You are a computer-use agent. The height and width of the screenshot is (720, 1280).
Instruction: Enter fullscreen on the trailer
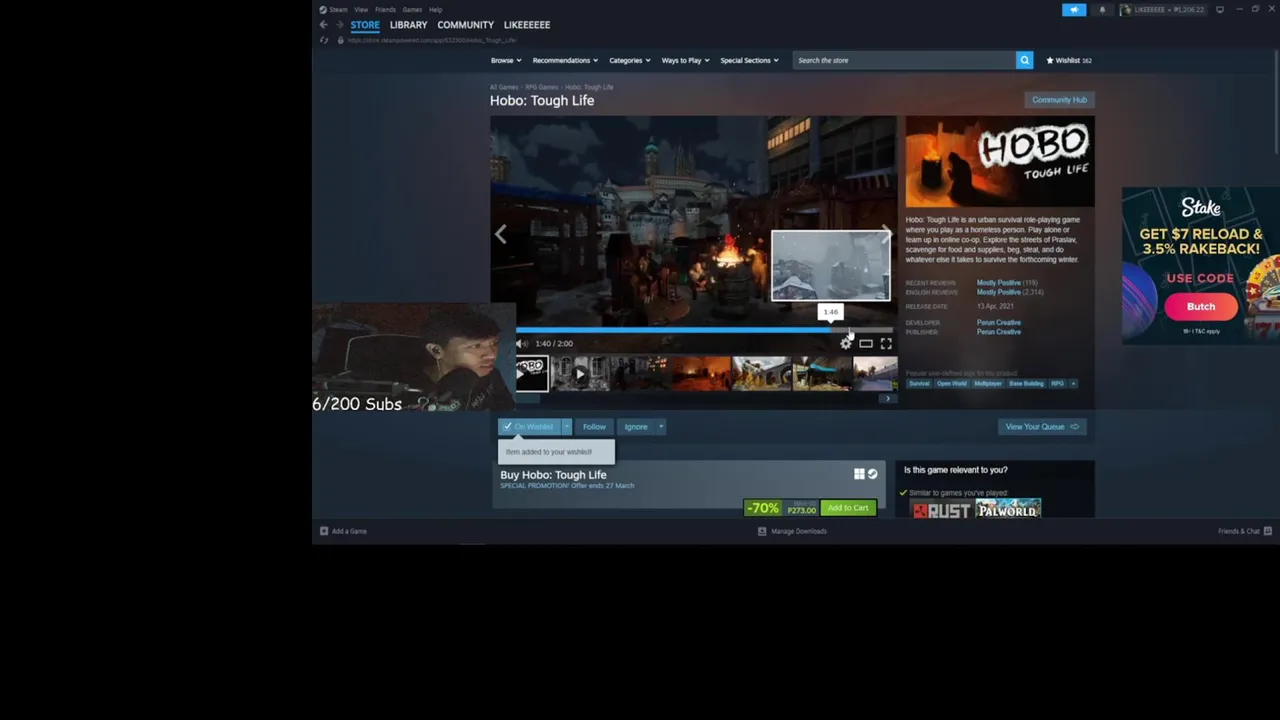click(886, 344)
